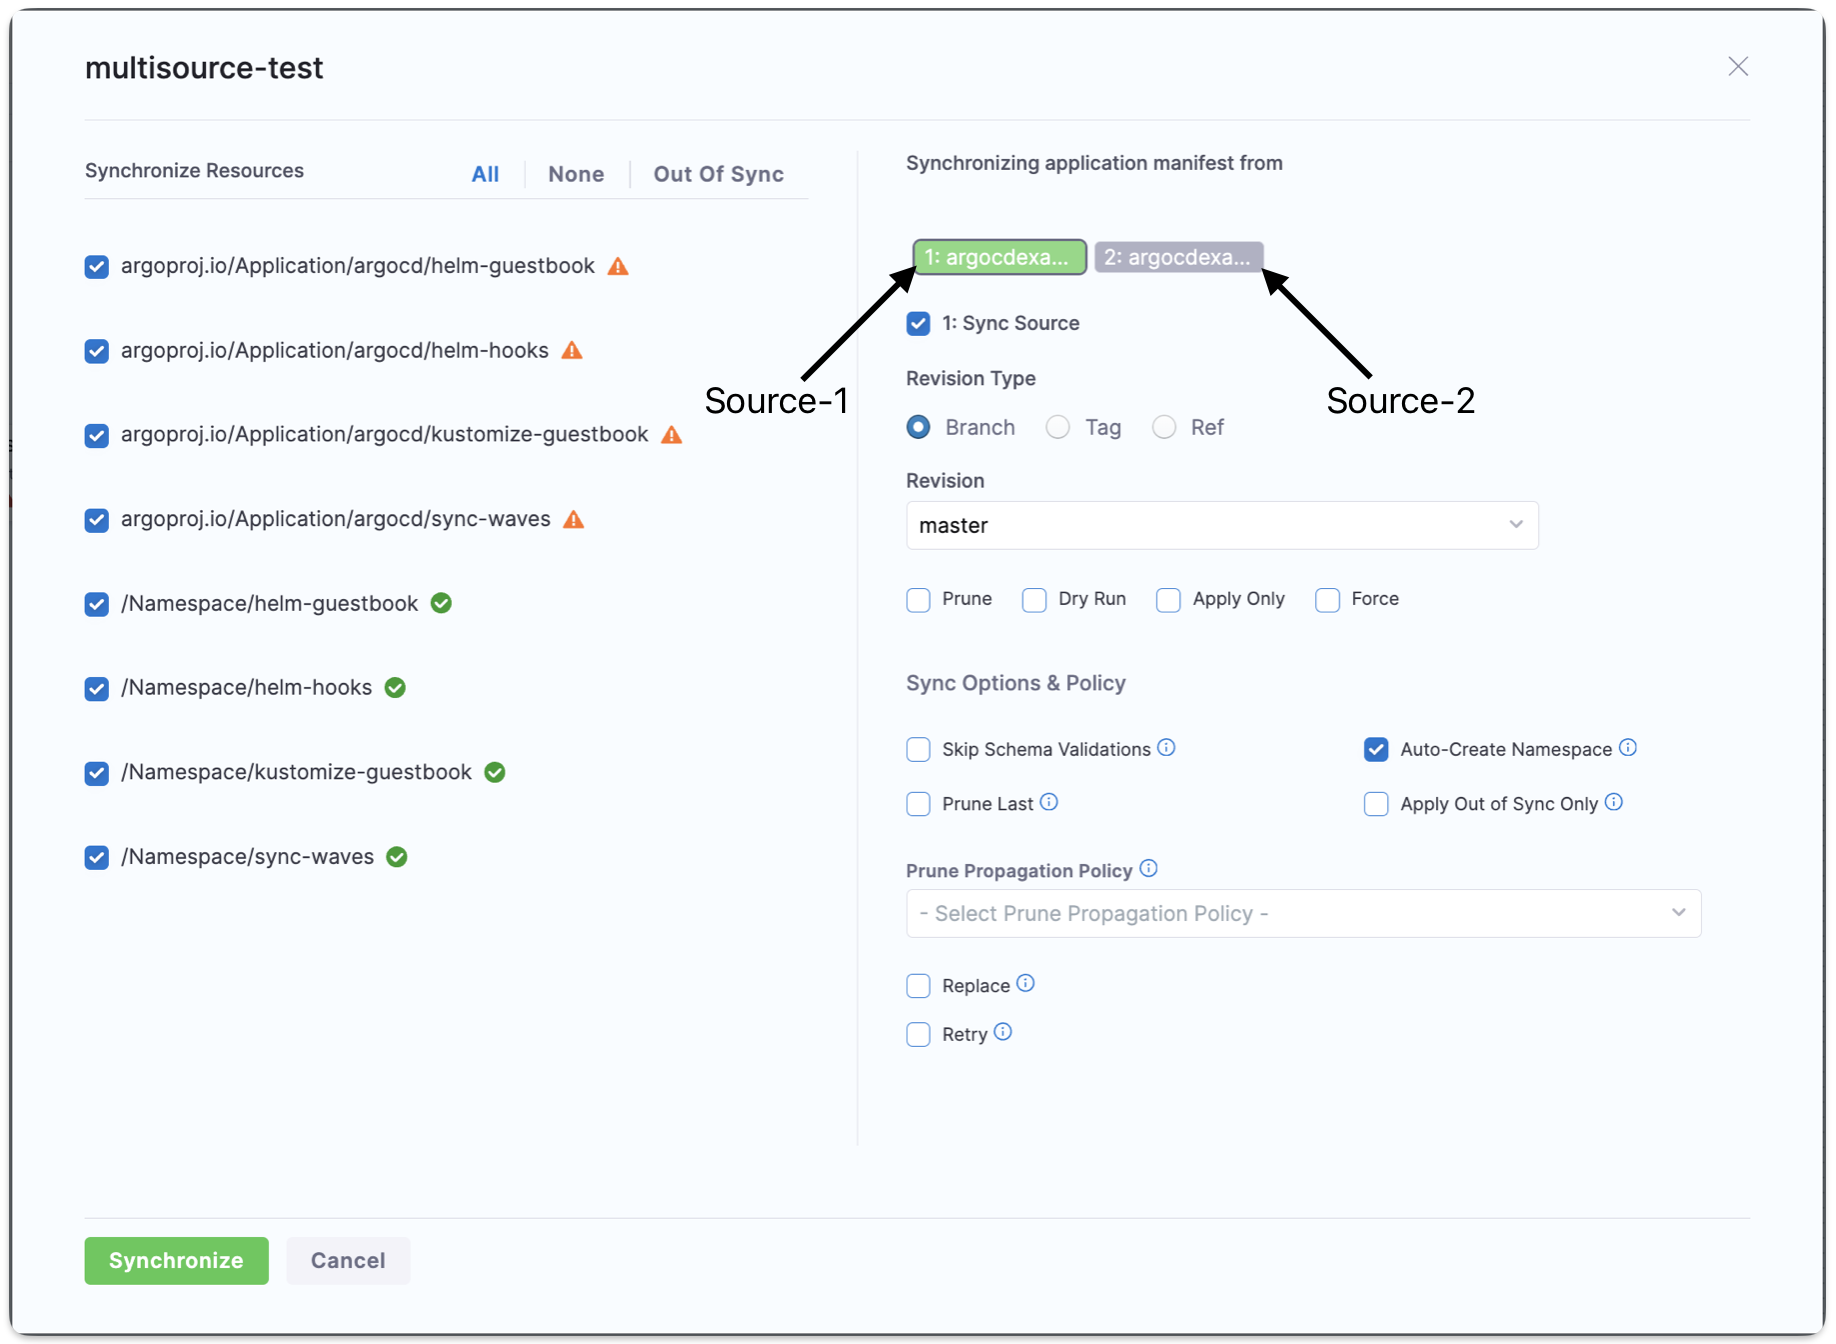1836x1344 pixels.
Task: Uncheck the argocd/helm-hooks application resource
Action: click(97, 351)
